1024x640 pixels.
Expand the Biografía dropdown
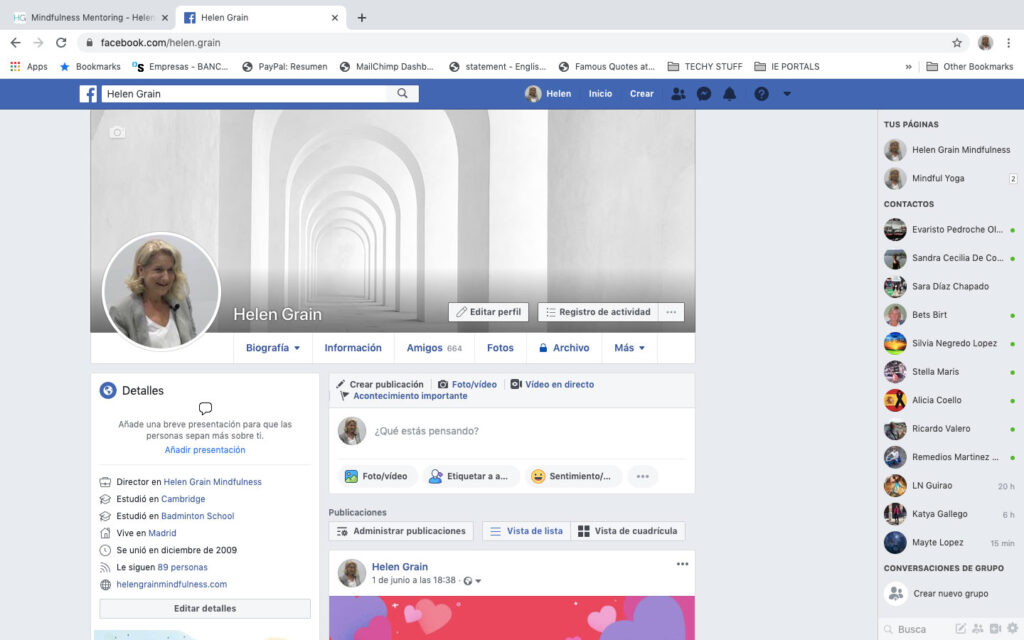click(x=273, y=348)
